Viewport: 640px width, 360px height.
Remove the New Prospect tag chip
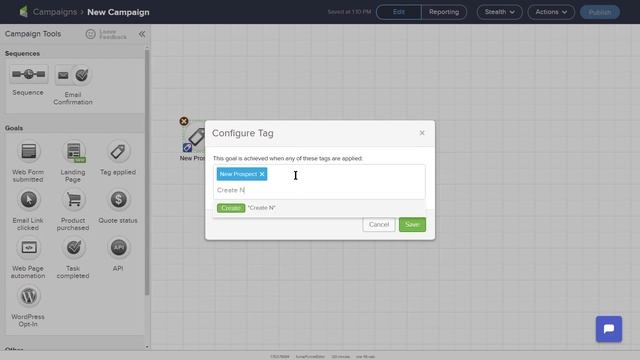tap(262, 174)
